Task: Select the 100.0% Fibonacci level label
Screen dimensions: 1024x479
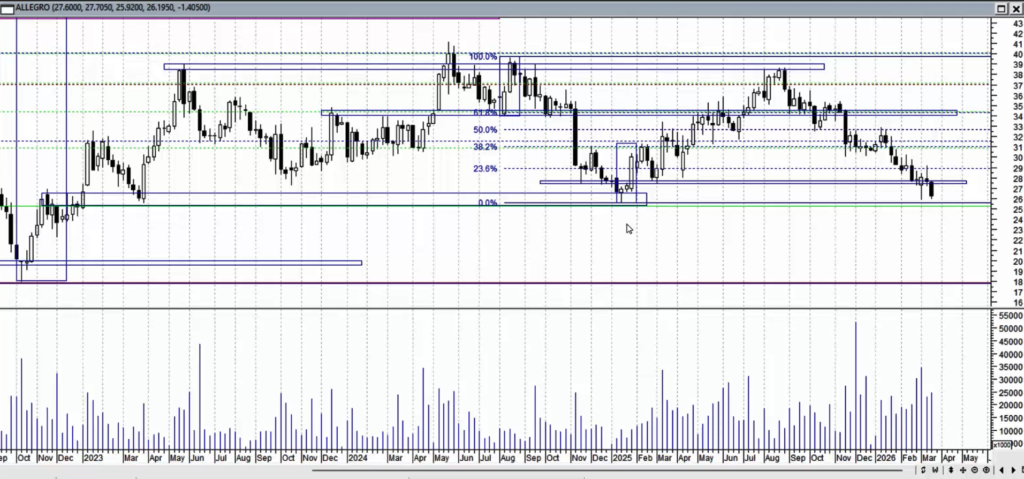Action: (x=483, y=57)
